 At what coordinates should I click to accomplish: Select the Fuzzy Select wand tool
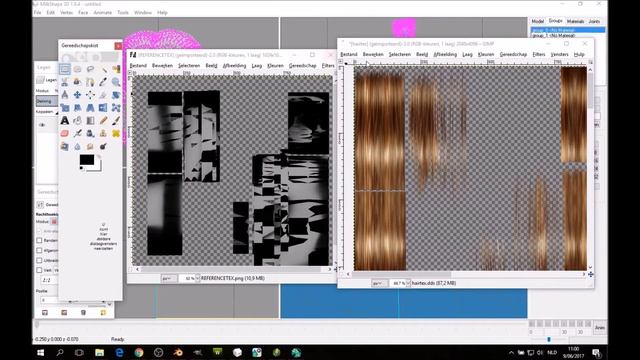click(x=103, y=69)
